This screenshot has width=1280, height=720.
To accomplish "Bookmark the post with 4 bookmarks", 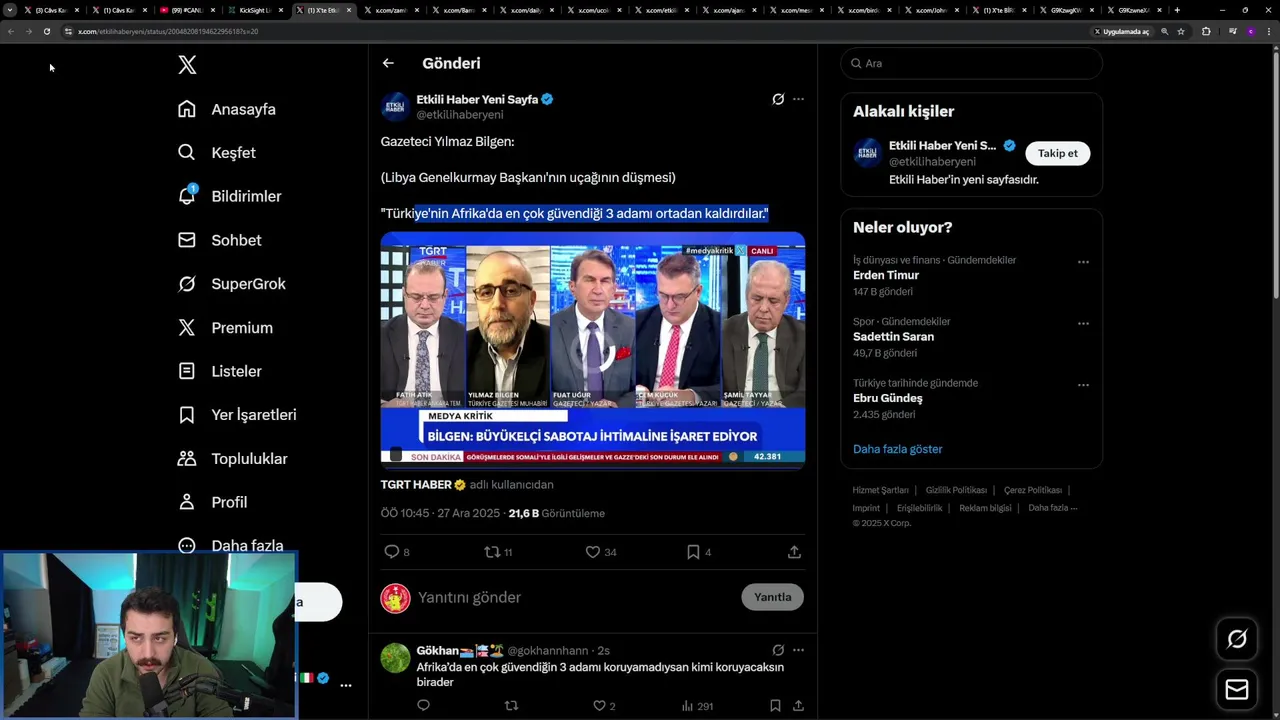I will point(698,552).
